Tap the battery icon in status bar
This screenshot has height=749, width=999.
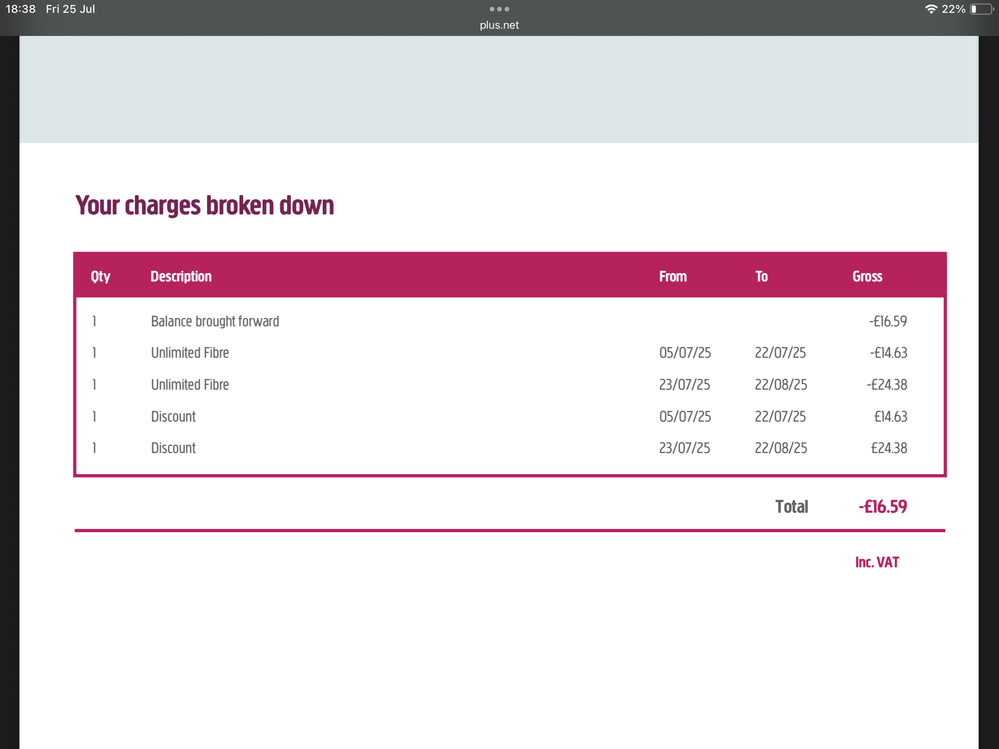[980, 9]
